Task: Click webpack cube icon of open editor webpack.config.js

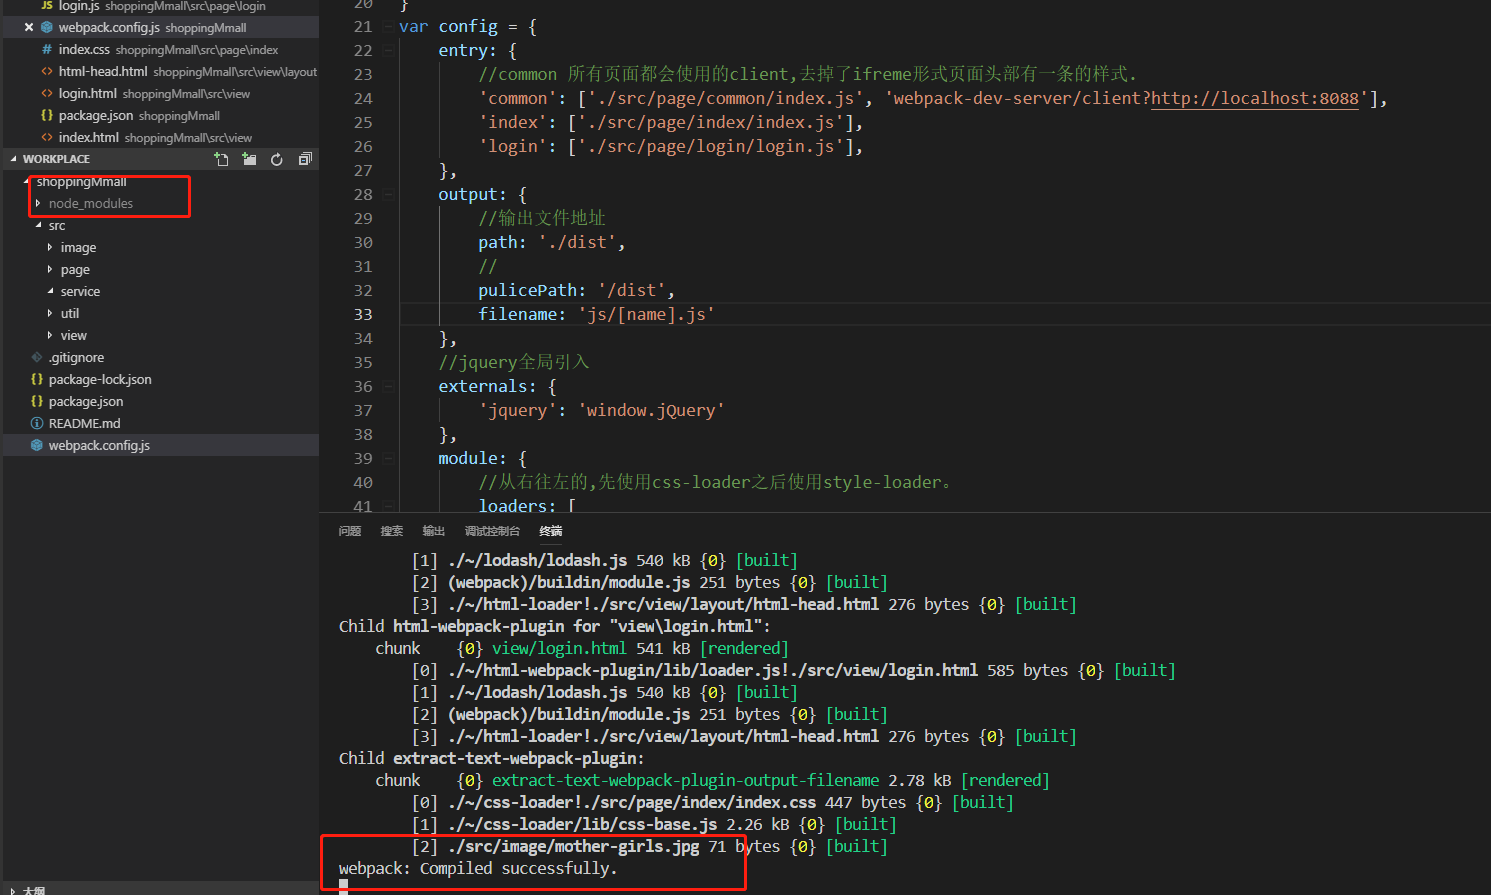Action: pyautogui.click(x=47, y=27)
